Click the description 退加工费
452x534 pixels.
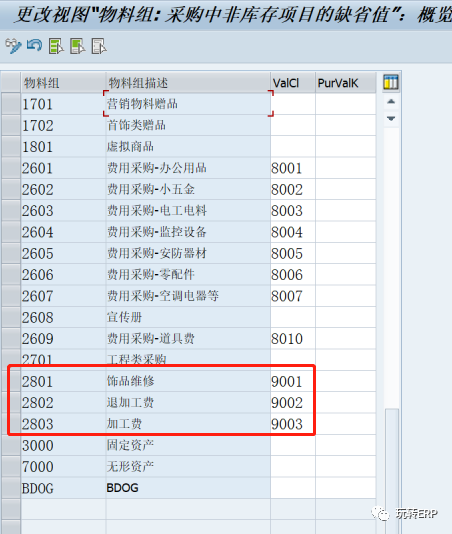[x=188, y=403]
